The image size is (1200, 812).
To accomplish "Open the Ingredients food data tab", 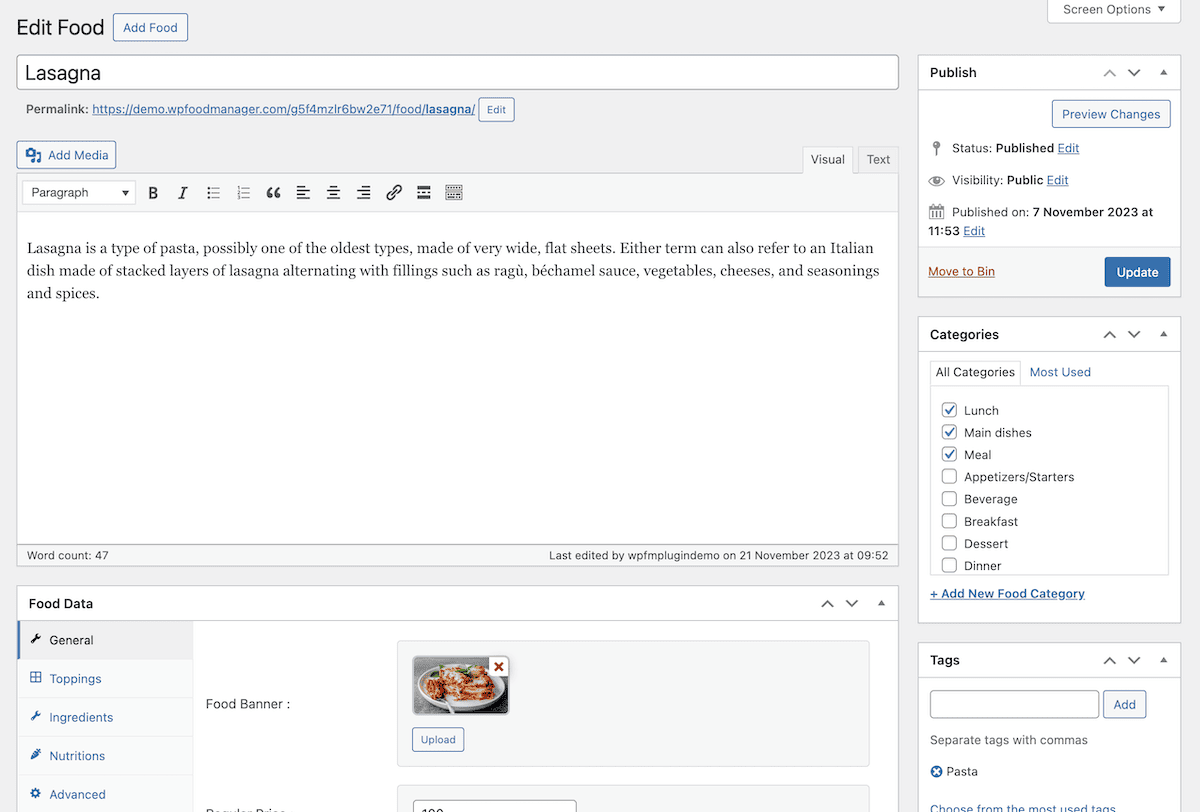I will click(105, 717).
